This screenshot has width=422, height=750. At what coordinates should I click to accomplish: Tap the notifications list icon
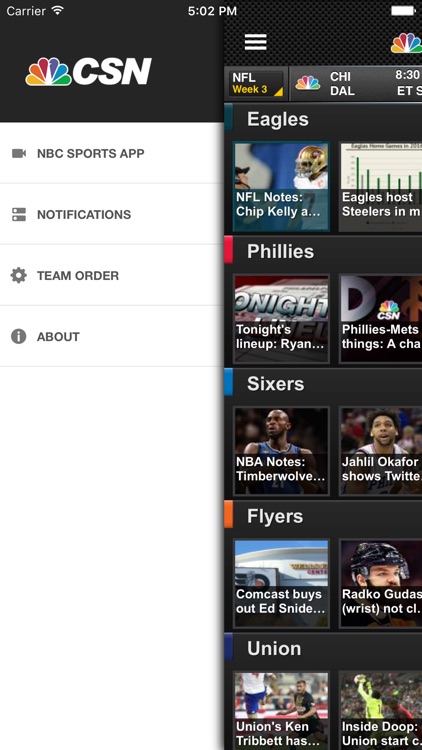click(x=19, y=214)
